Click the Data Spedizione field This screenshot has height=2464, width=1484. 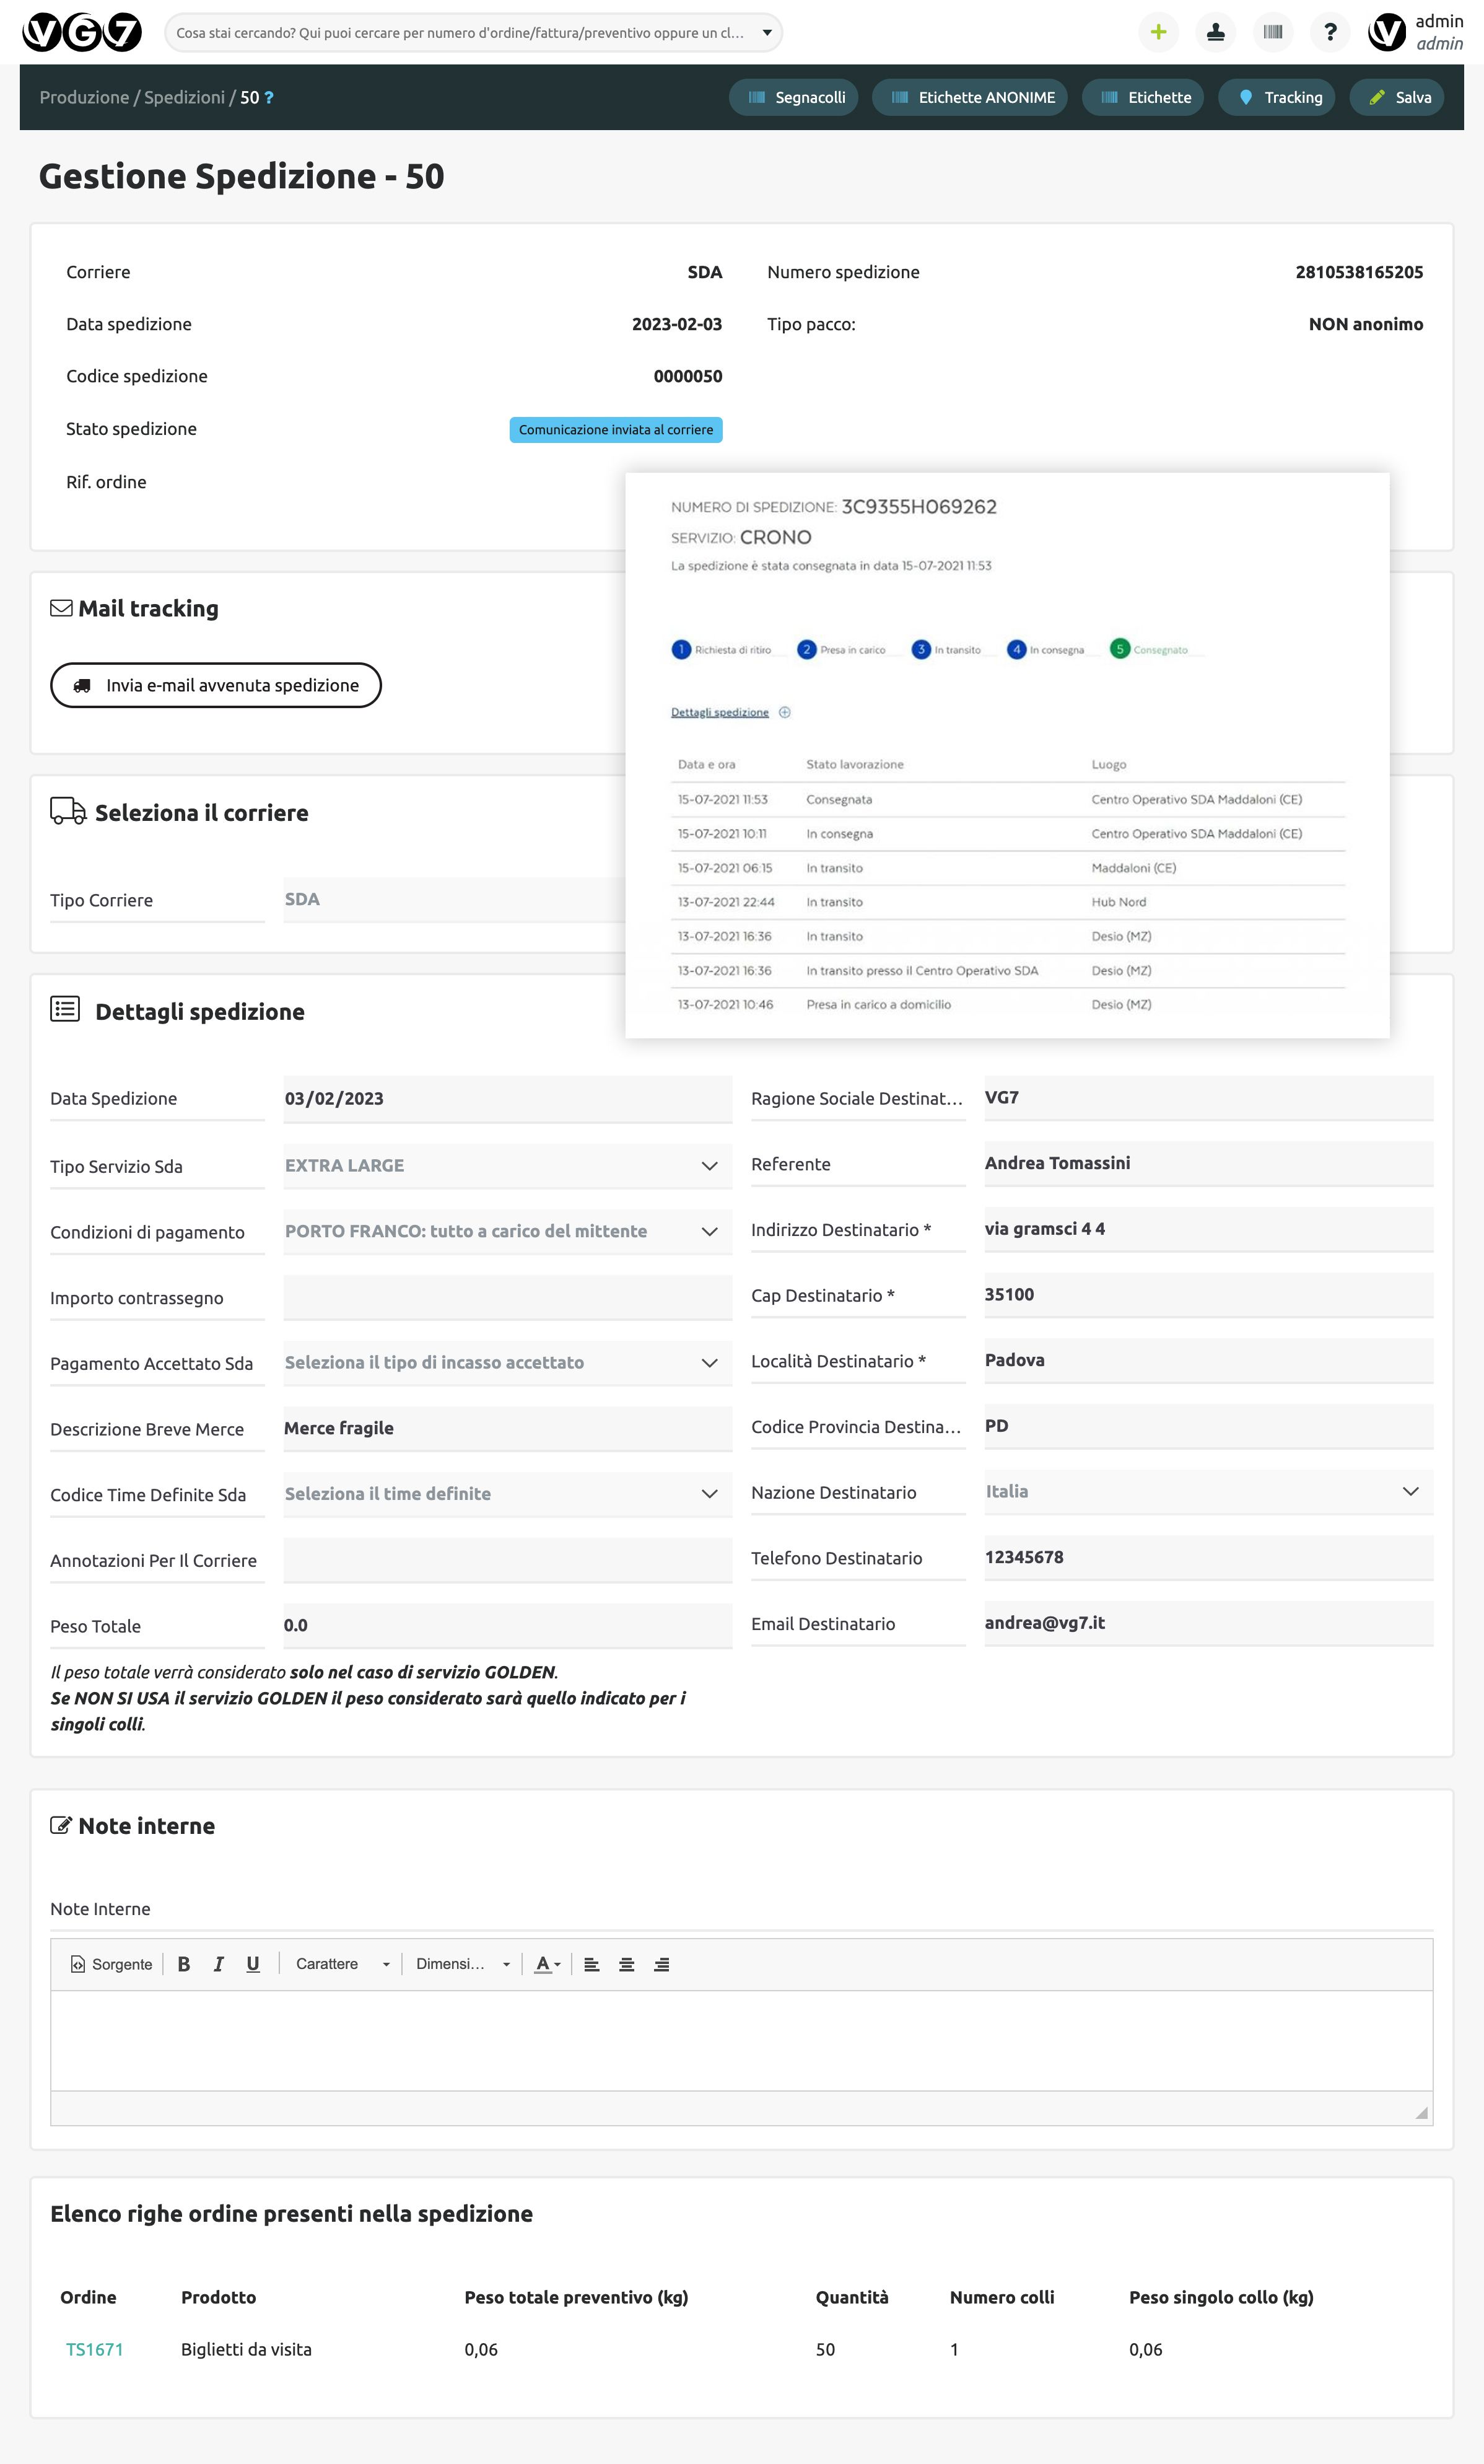pos(508,1098)
